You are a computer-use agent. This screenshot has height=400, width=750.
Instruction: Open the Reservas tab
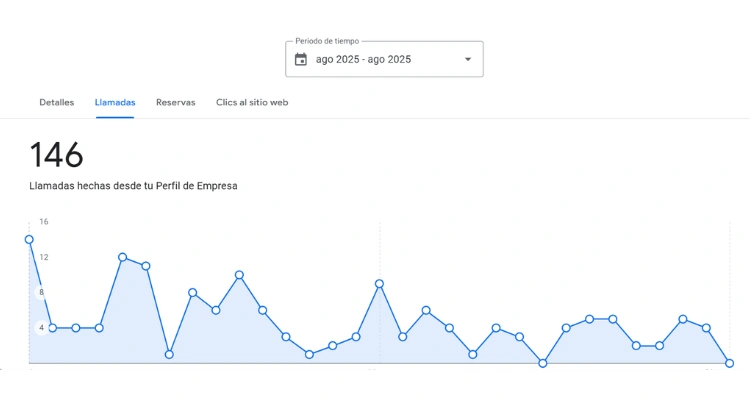(x=176, y=103)
